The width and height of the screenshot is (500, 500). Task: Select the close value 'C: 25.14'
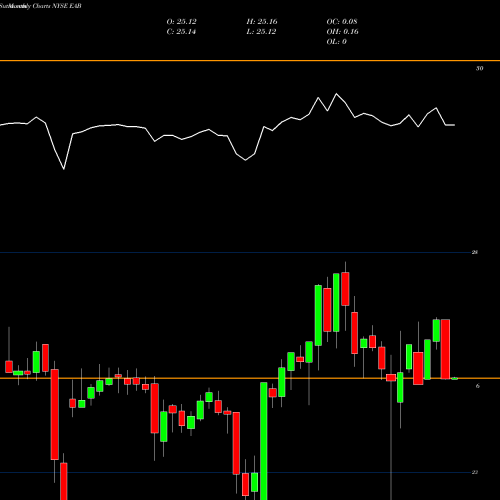[x=181, y=32]
